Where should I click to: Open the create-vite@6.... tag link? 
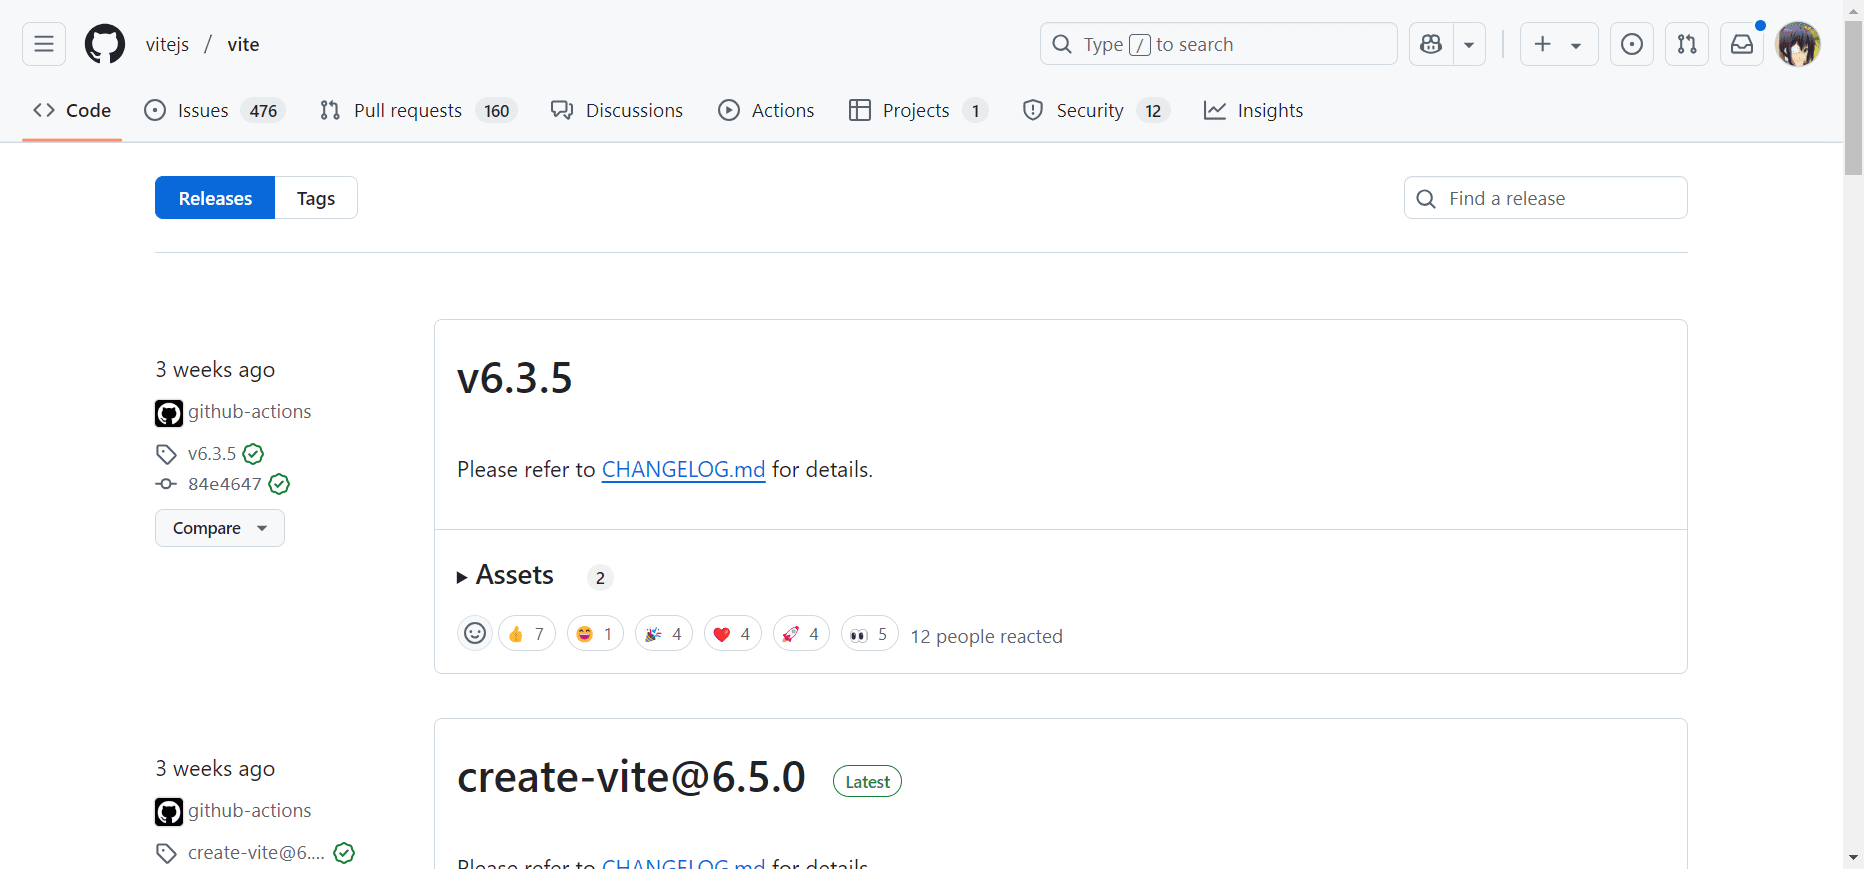coord(256,853)
